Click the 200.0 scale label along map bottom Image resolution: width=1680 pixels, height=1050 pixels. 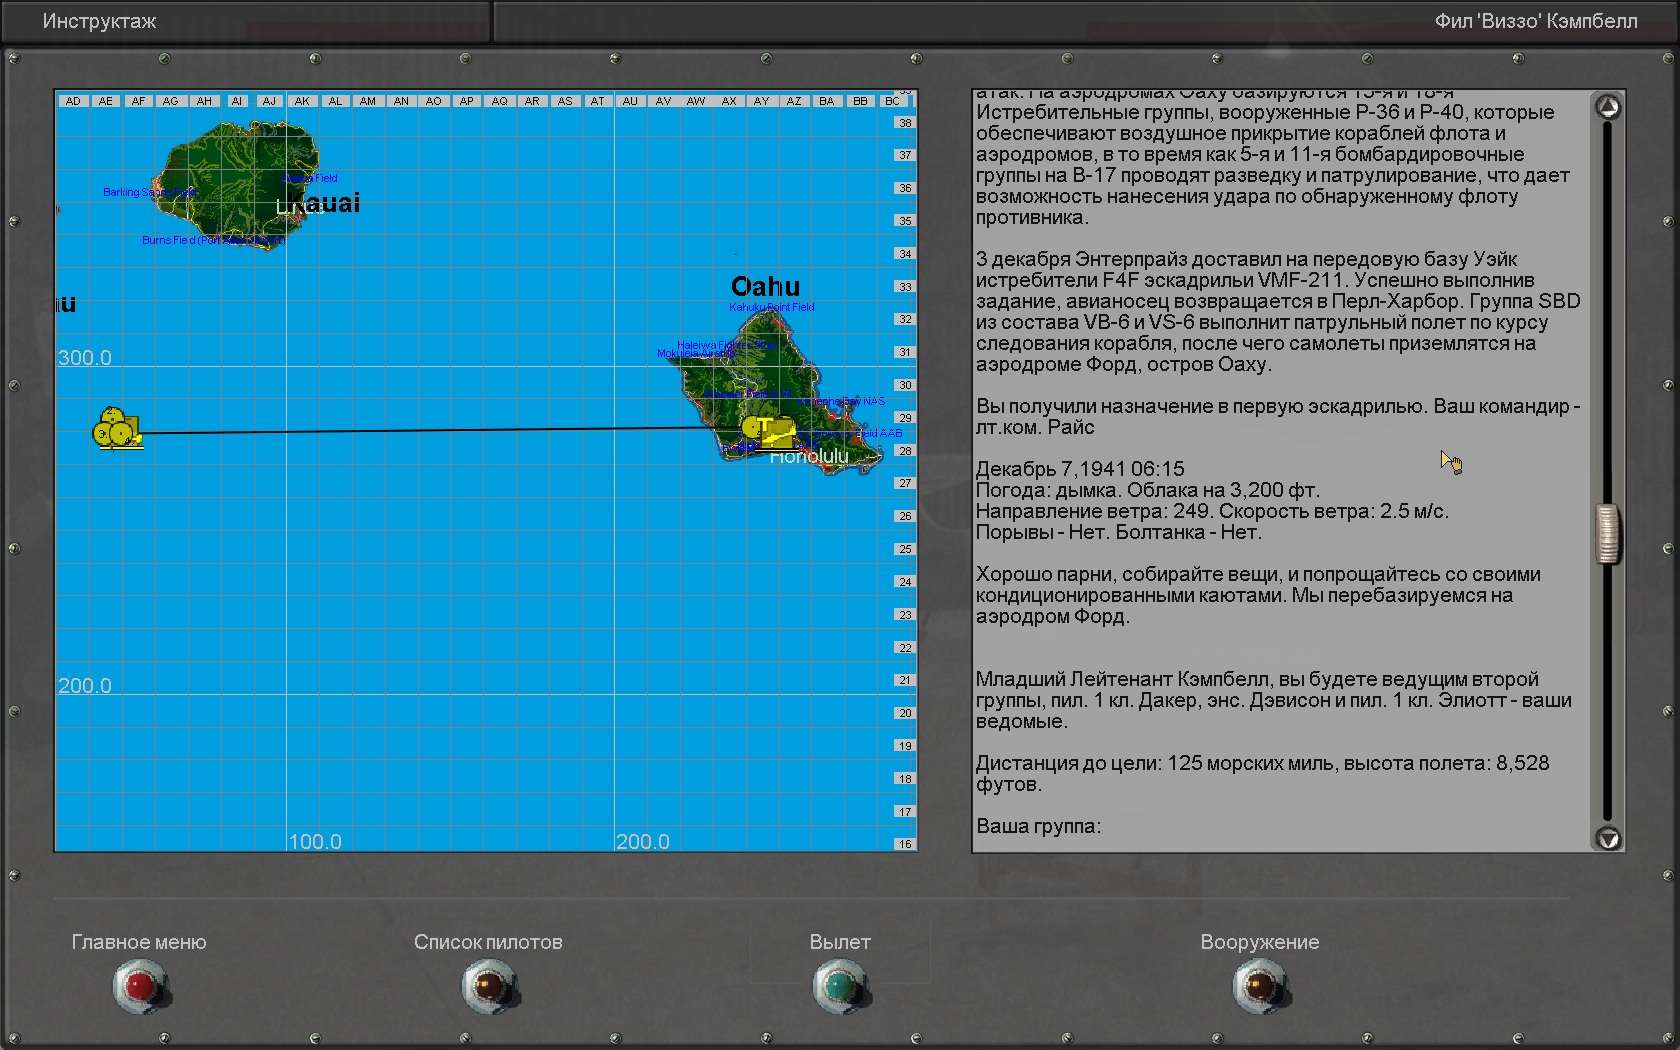[x=643, y=842]
